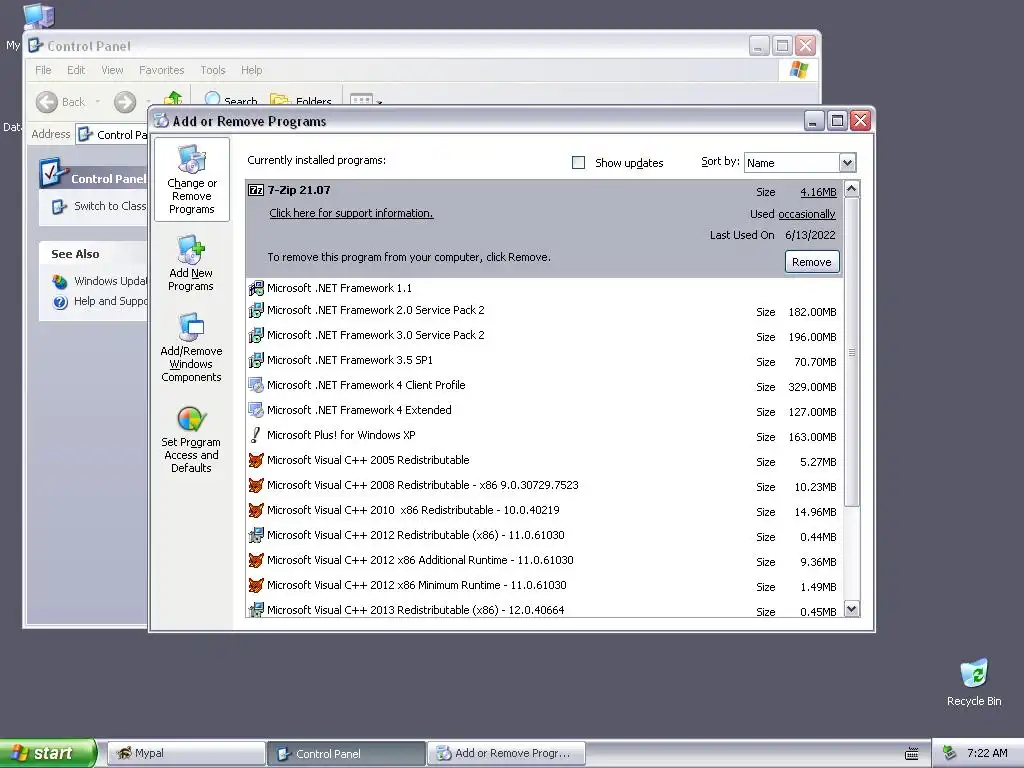Image resolution: width=1024 pixels, height=768 pixels.
Task: Open the Favorites menu in Control Panel
Action: tap(161, 70)
